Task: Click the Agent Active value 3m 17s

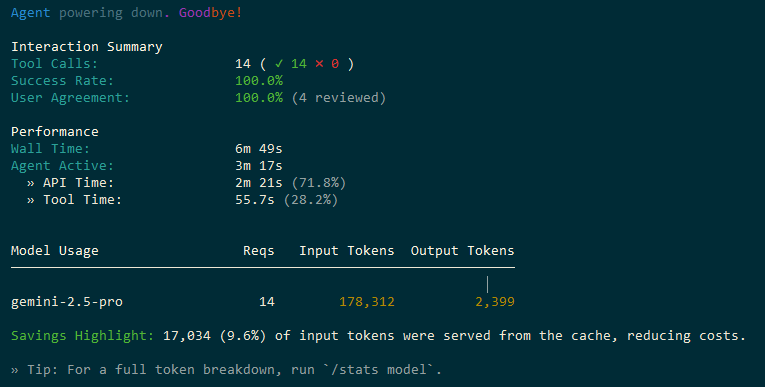Action: point(259,166)
